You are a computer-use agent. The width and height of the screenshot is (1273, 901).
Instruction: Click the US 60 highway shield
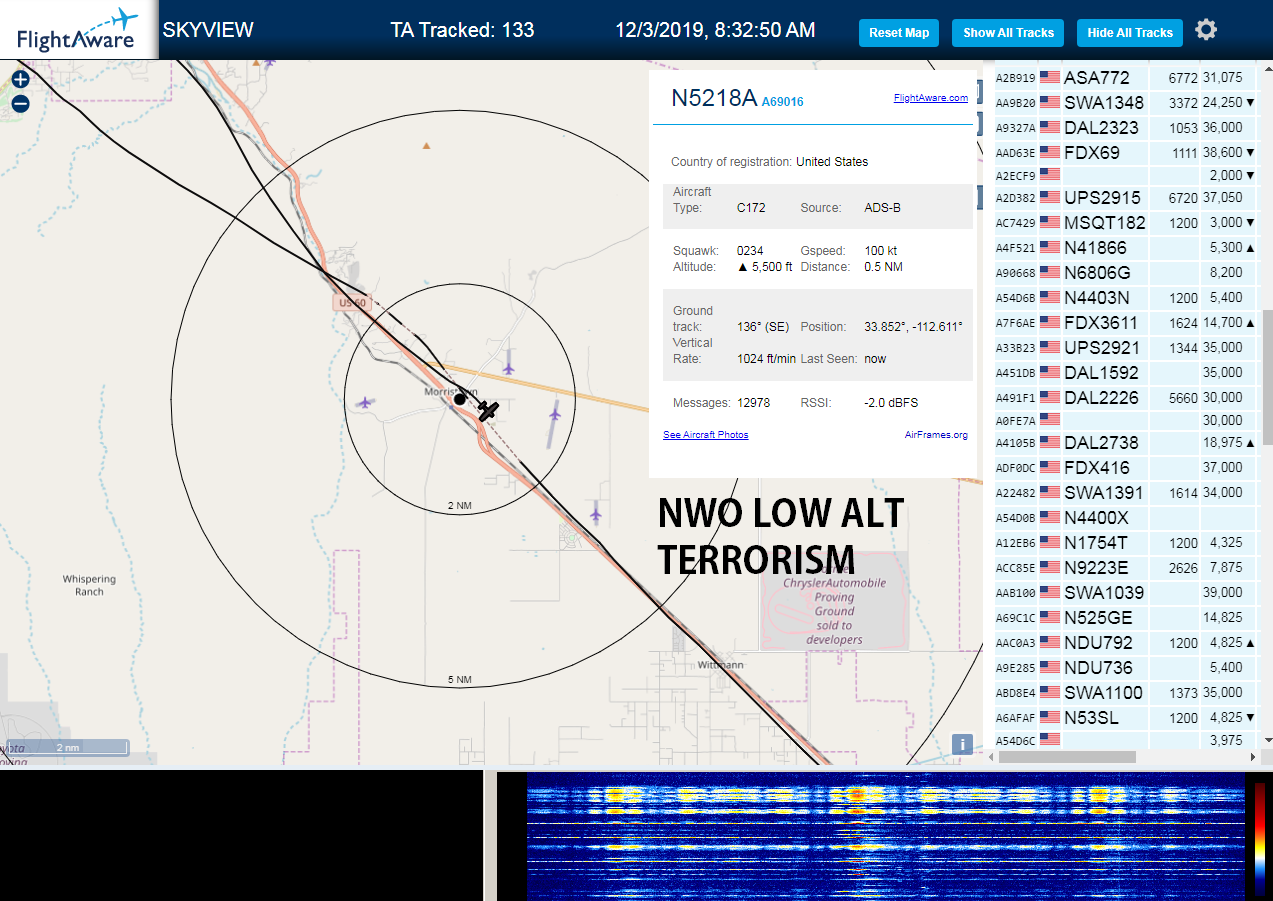pyautogui.click(x=351, y=302)
